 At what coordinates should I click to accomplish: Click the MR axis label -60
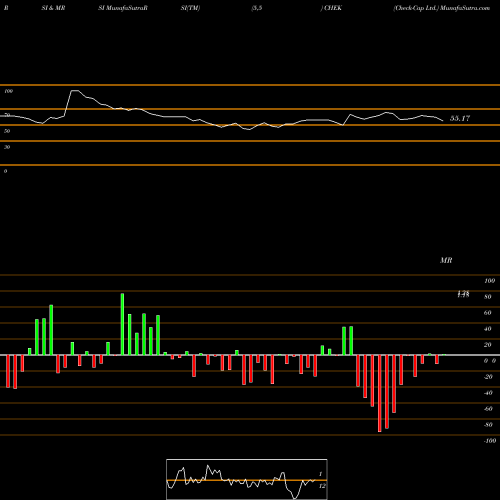(x=488, y=409)
